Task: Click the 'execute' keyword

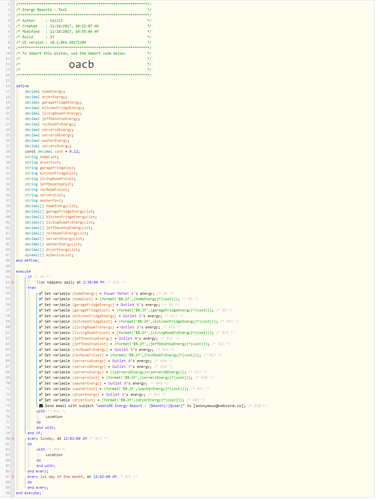Action: click(x=23, y=272)
